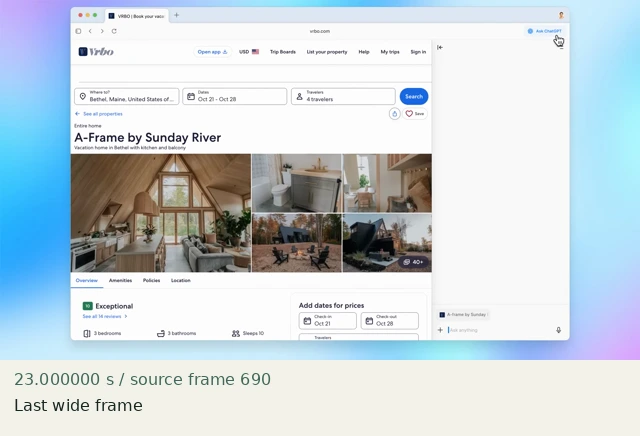This screenshot has height=436, width=640.
Task: Open the Help menu
Action: pyautogui.click(x=364, y=52)
